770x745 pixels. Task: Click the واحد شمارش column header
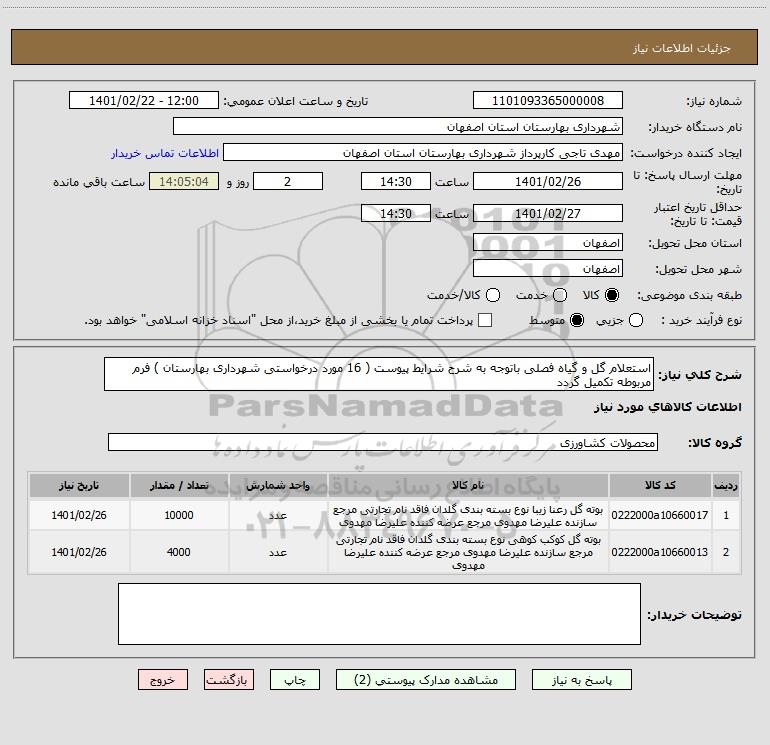pos(278,486)
